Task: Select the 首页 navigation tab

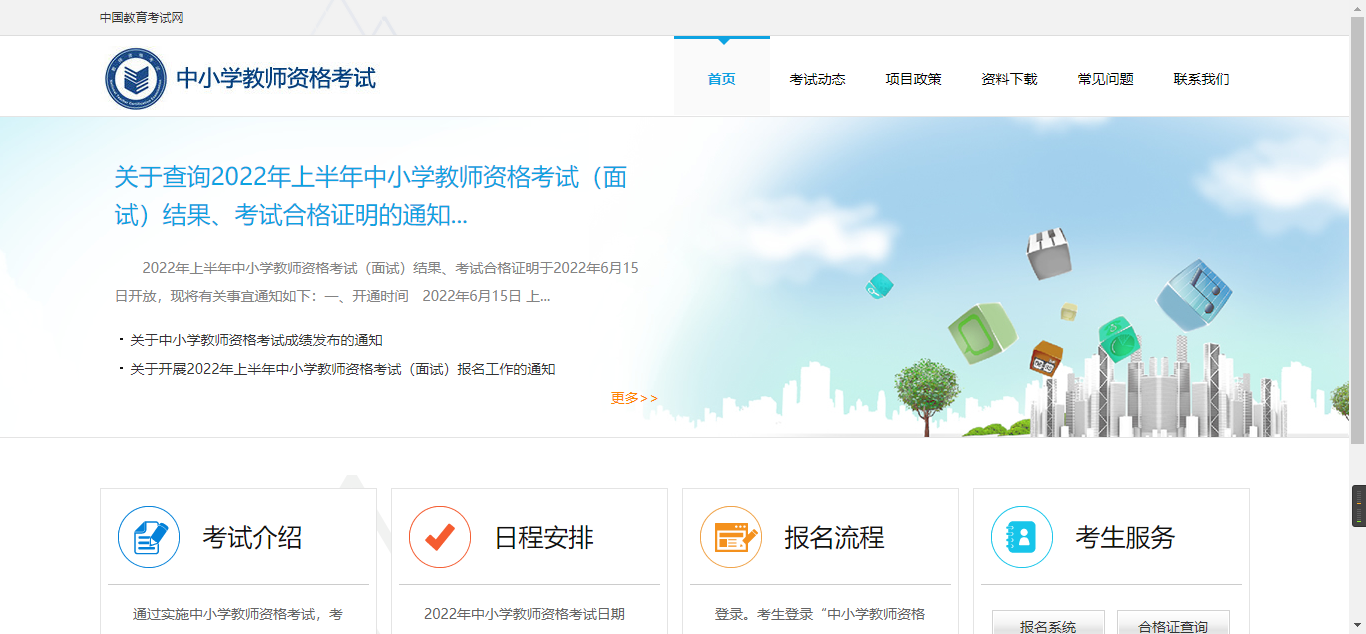Action: click(x=721, y=79)
